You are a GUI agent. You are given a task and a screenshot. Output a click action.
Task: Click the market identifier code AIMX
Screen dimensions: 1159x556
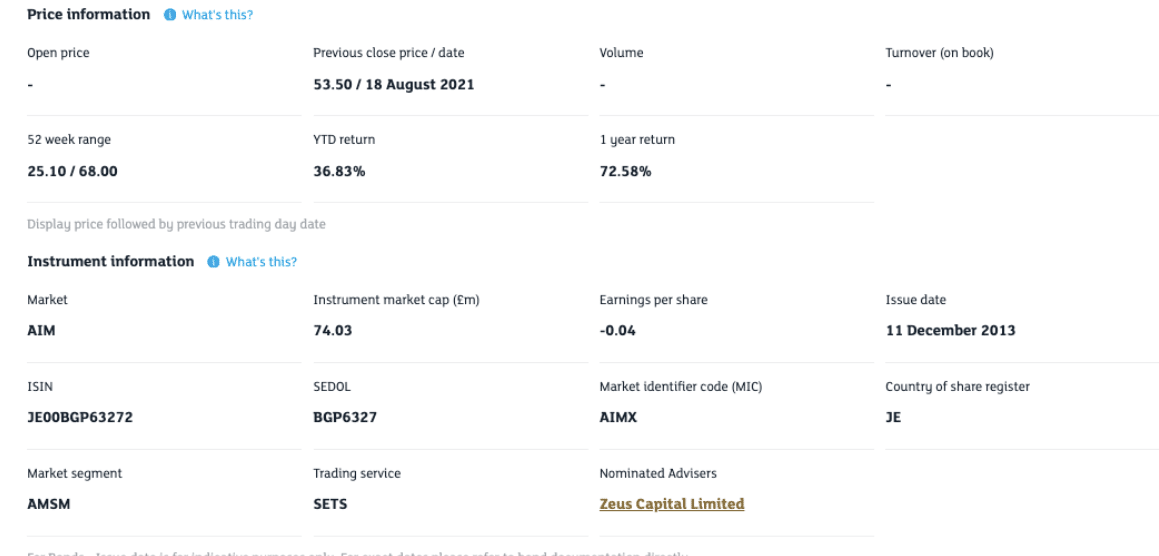pyautogui.click(x=618, y=417)
